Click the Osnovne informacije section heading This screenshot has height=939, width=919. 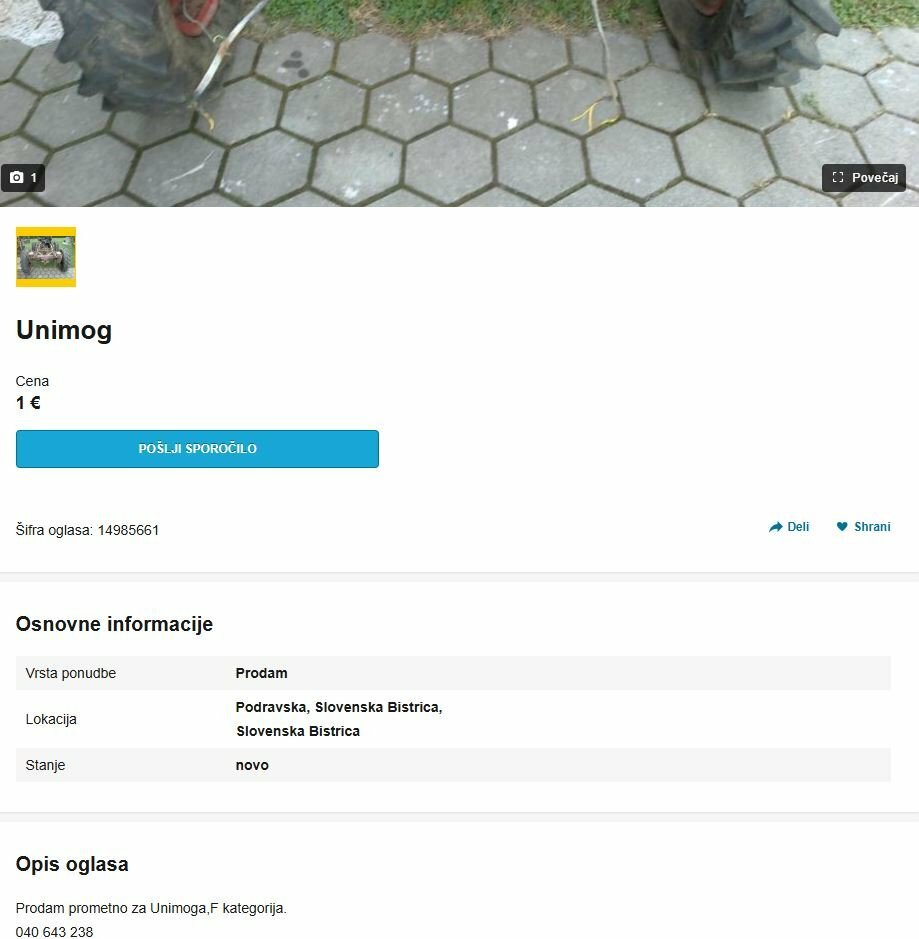tap(114, 624)
